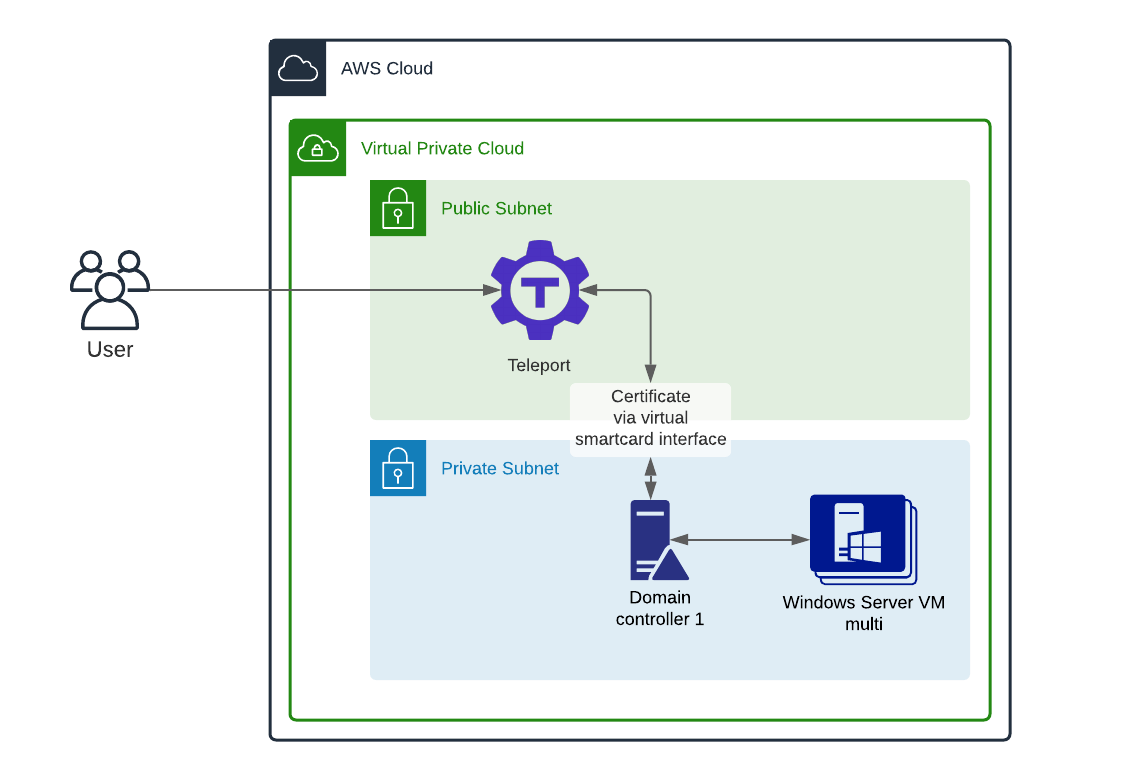Select the Virtual Private Cloud icon
The image size is (1121, 780).
tap(318, 148)
